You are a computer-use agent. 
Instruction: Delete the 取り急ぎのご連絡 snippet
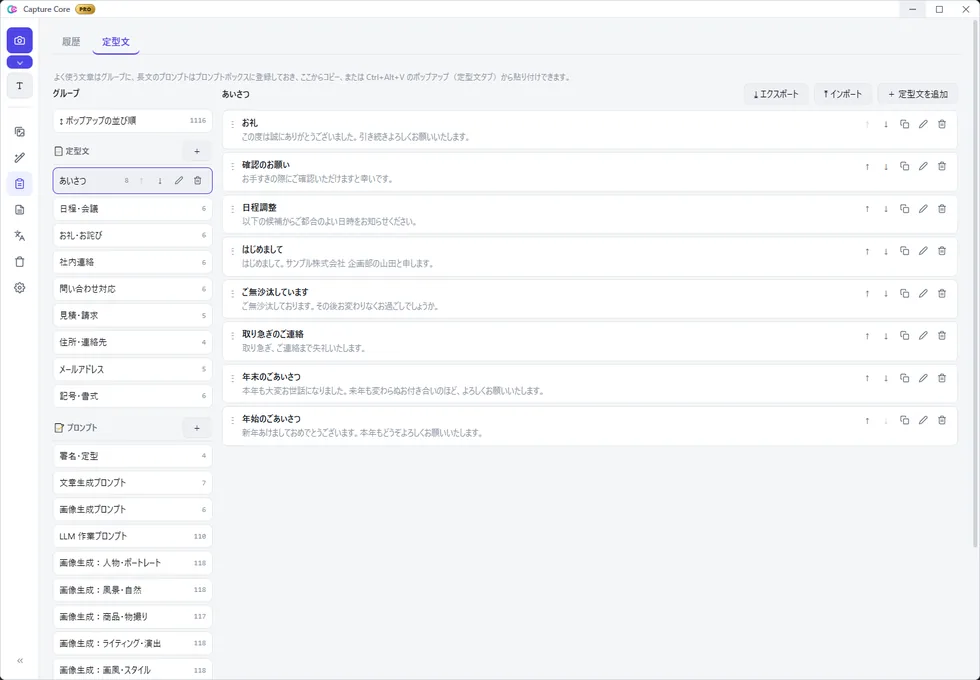(942, 336)
